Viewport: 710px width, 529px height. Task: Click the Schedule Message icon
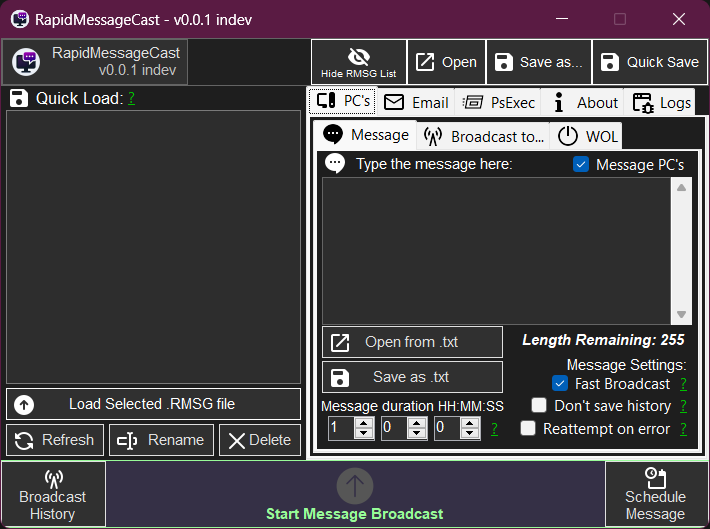(655, 478)
